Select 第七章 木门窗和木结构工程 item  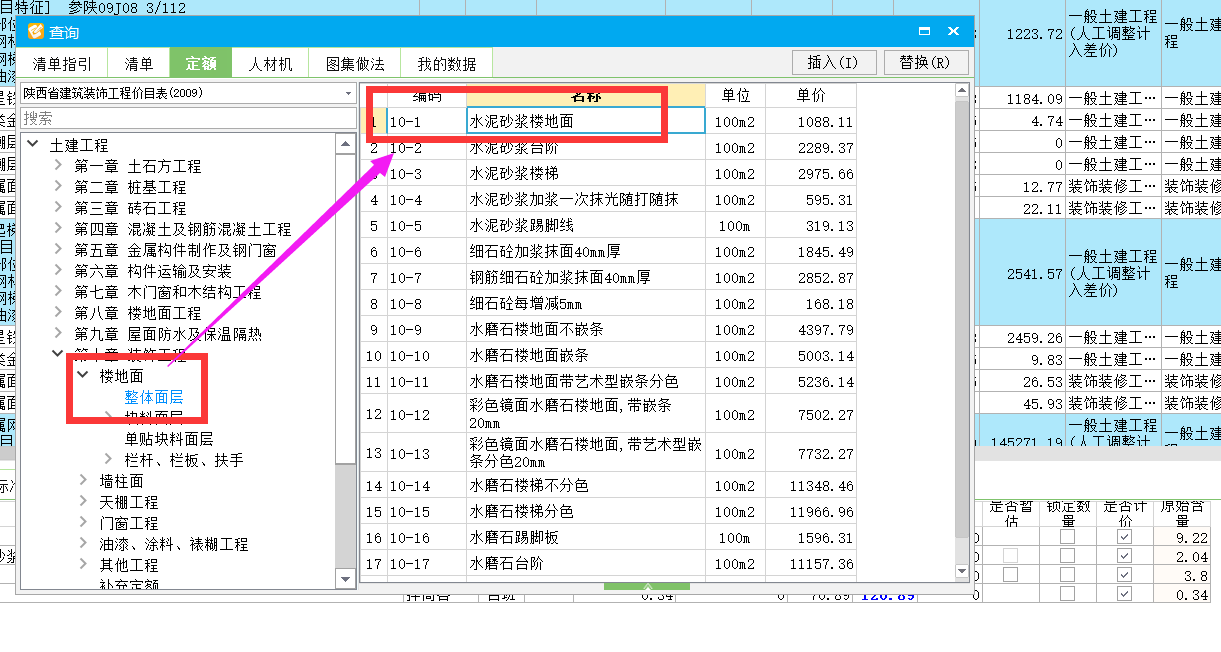click(167, 292)
